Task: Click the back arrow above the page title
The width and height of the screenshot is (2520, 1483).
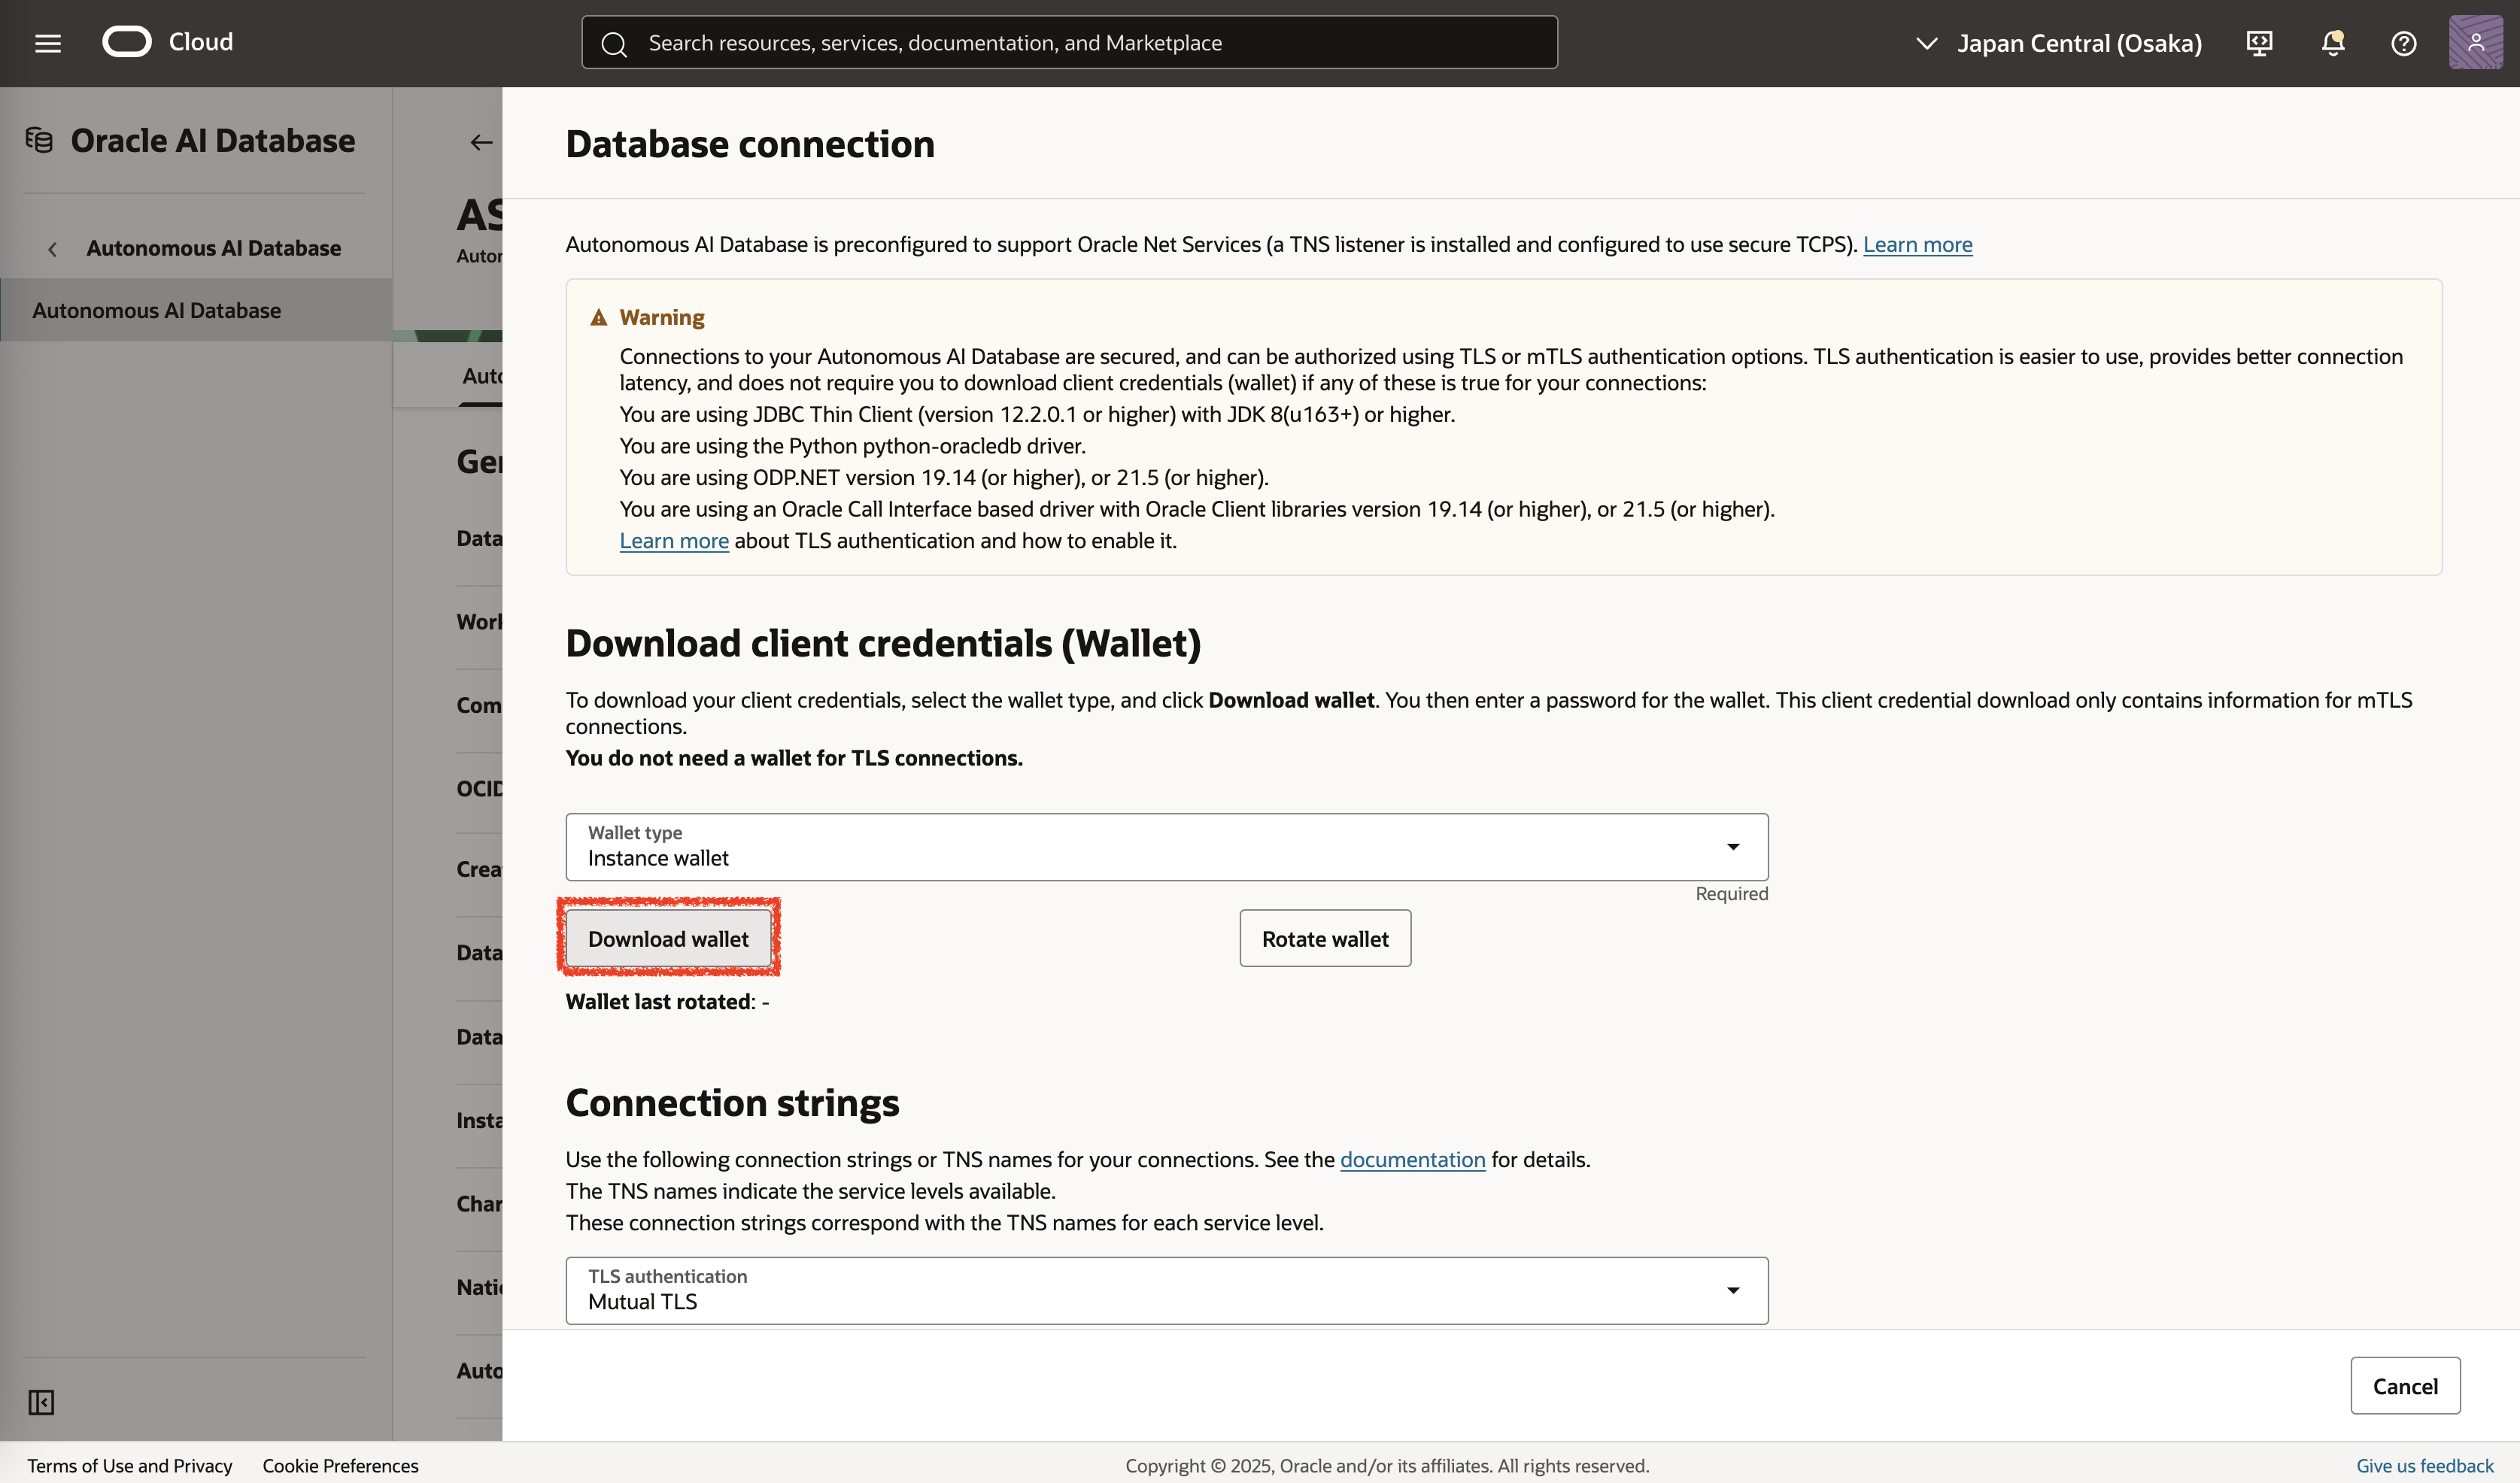Action: [481, 142]
